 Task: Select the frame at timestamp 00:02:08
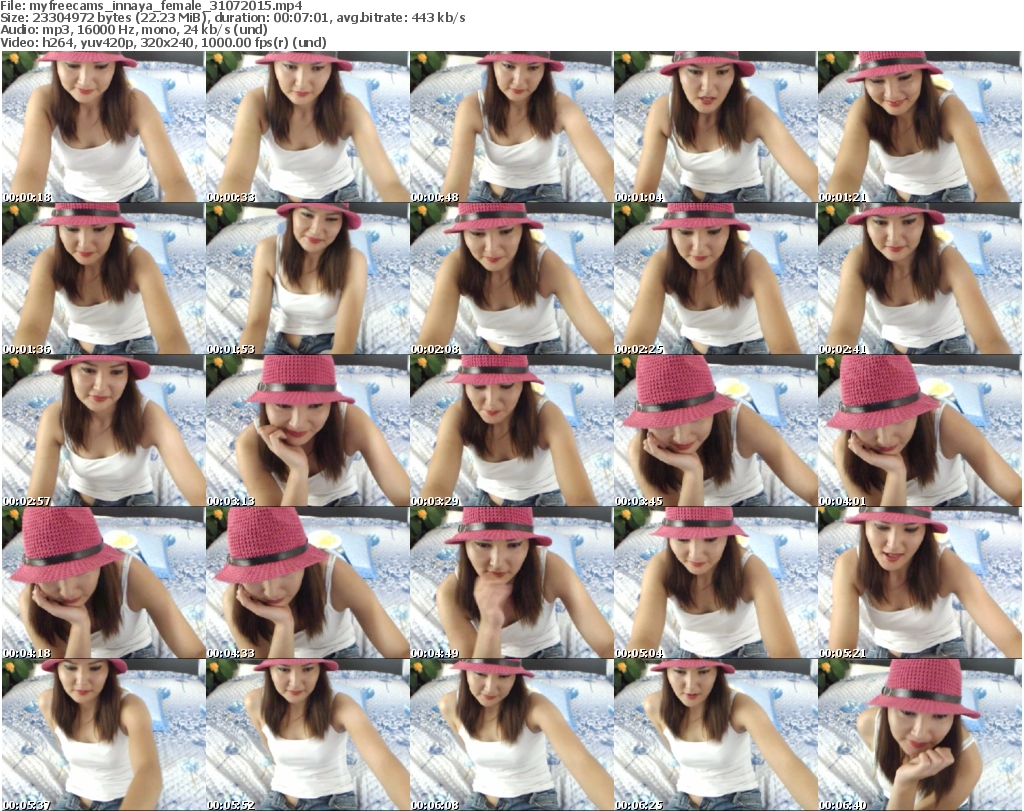[x=511, y=279]
